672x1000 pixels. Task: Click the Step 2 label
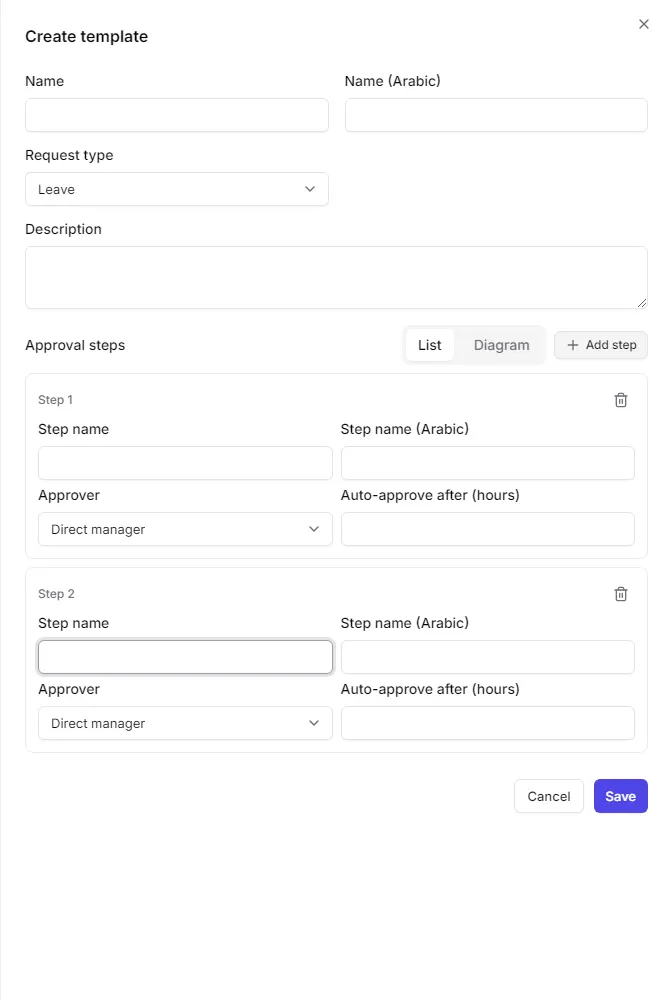point(56,594)
